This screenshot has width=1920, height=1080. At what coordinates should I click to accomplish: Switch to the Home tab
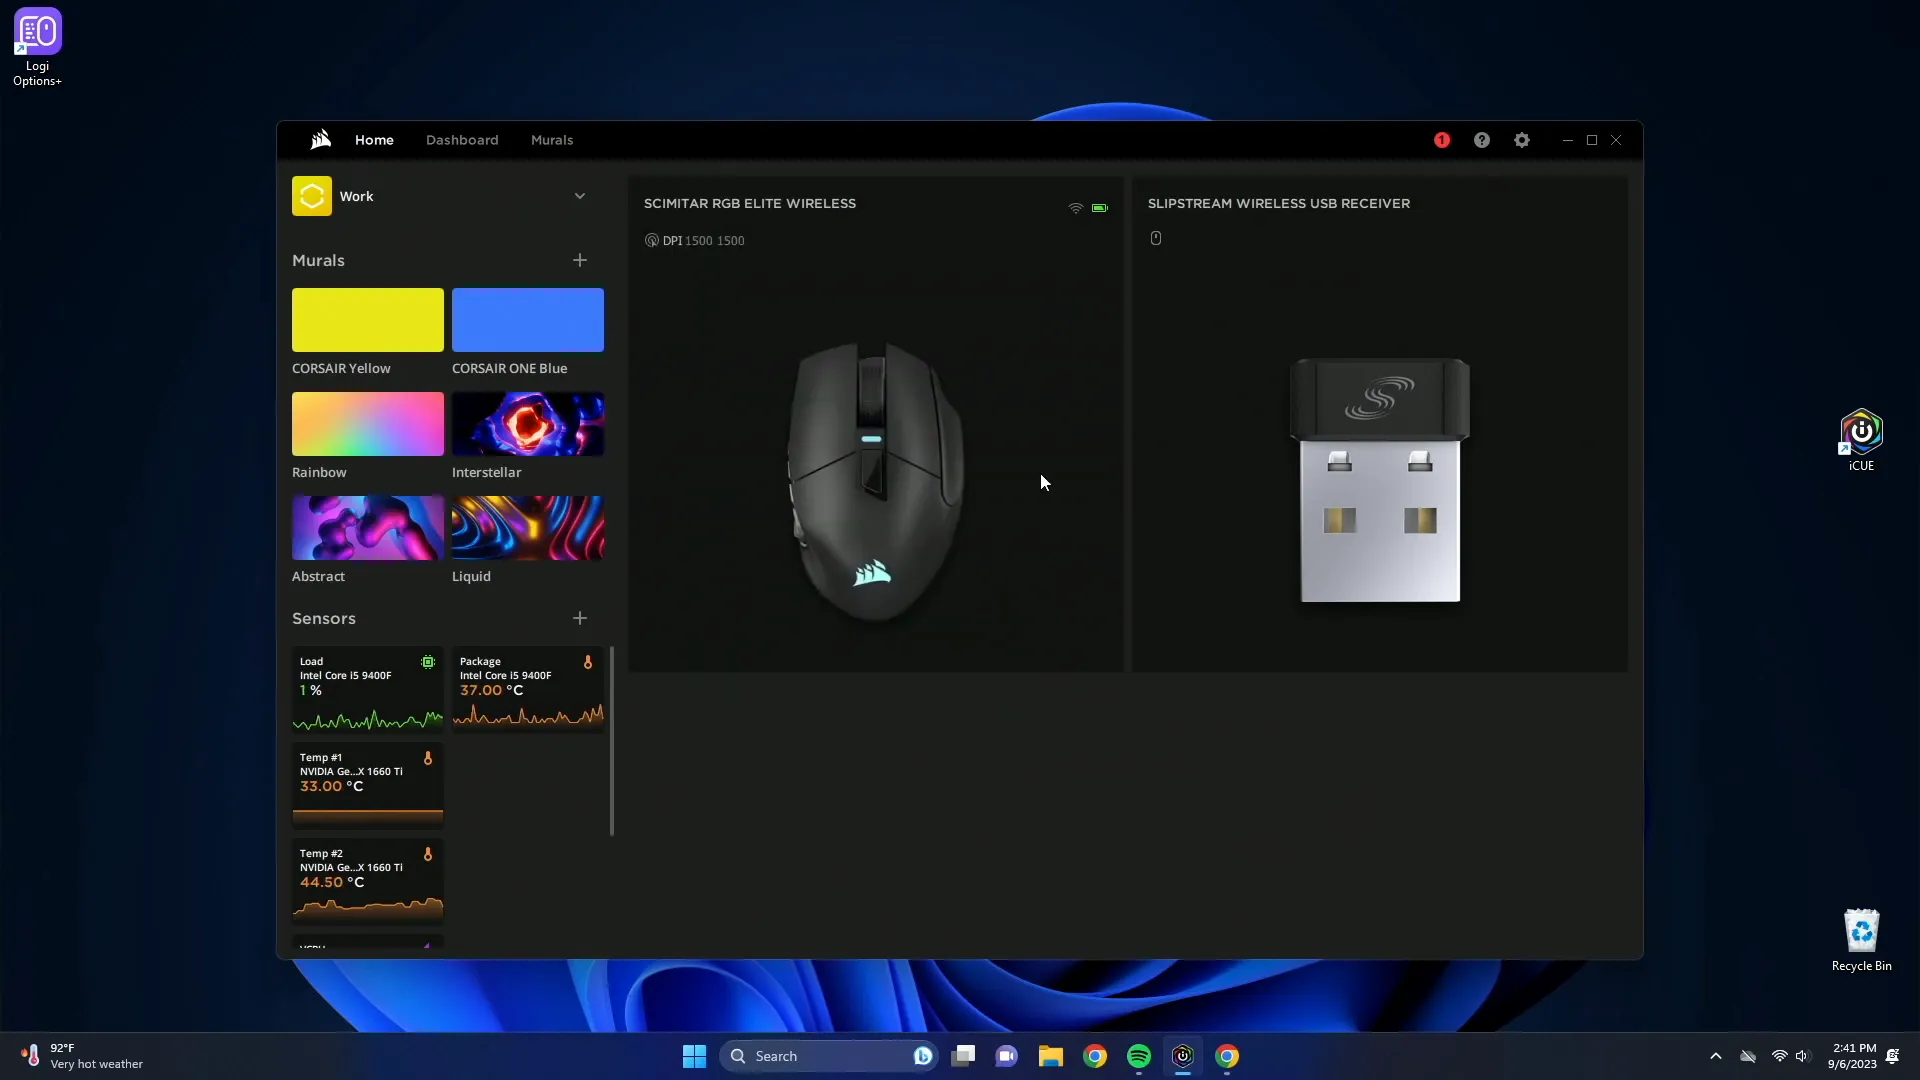pyautogui.click(x=374, y=140)
